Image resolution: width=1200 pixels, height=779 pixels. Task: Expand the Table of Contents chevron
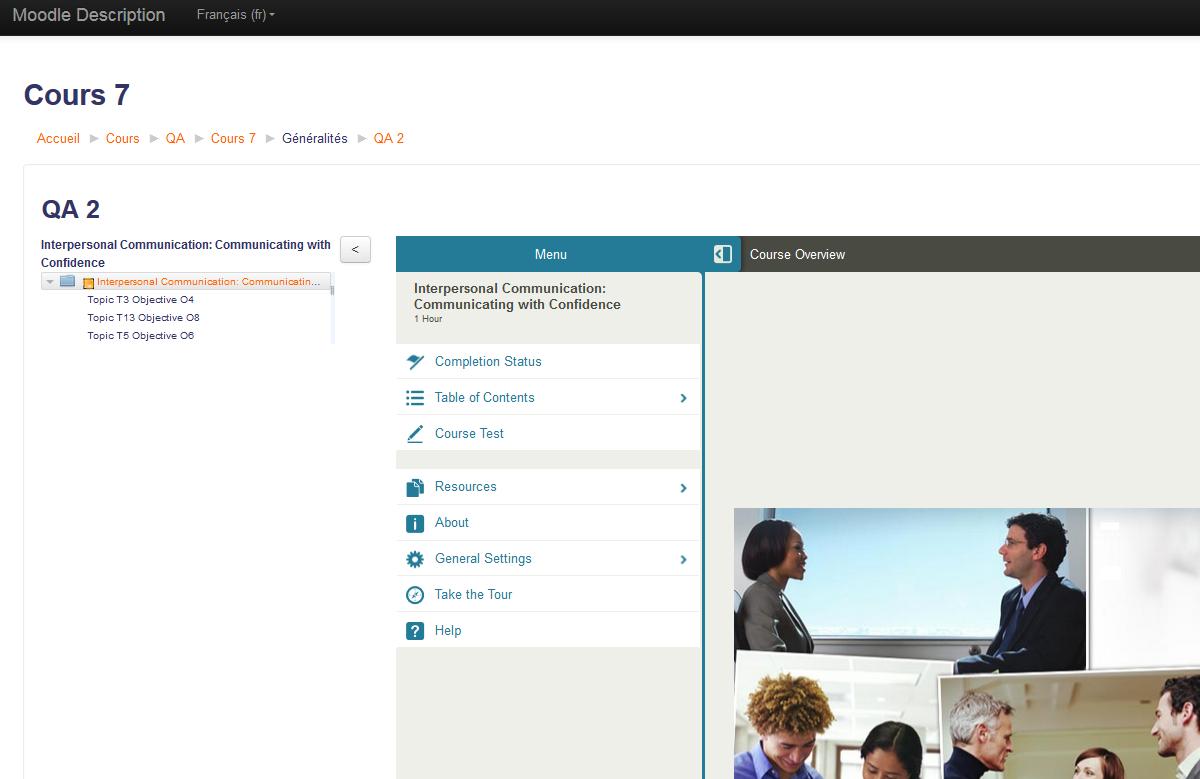click(x=684, y=398)
